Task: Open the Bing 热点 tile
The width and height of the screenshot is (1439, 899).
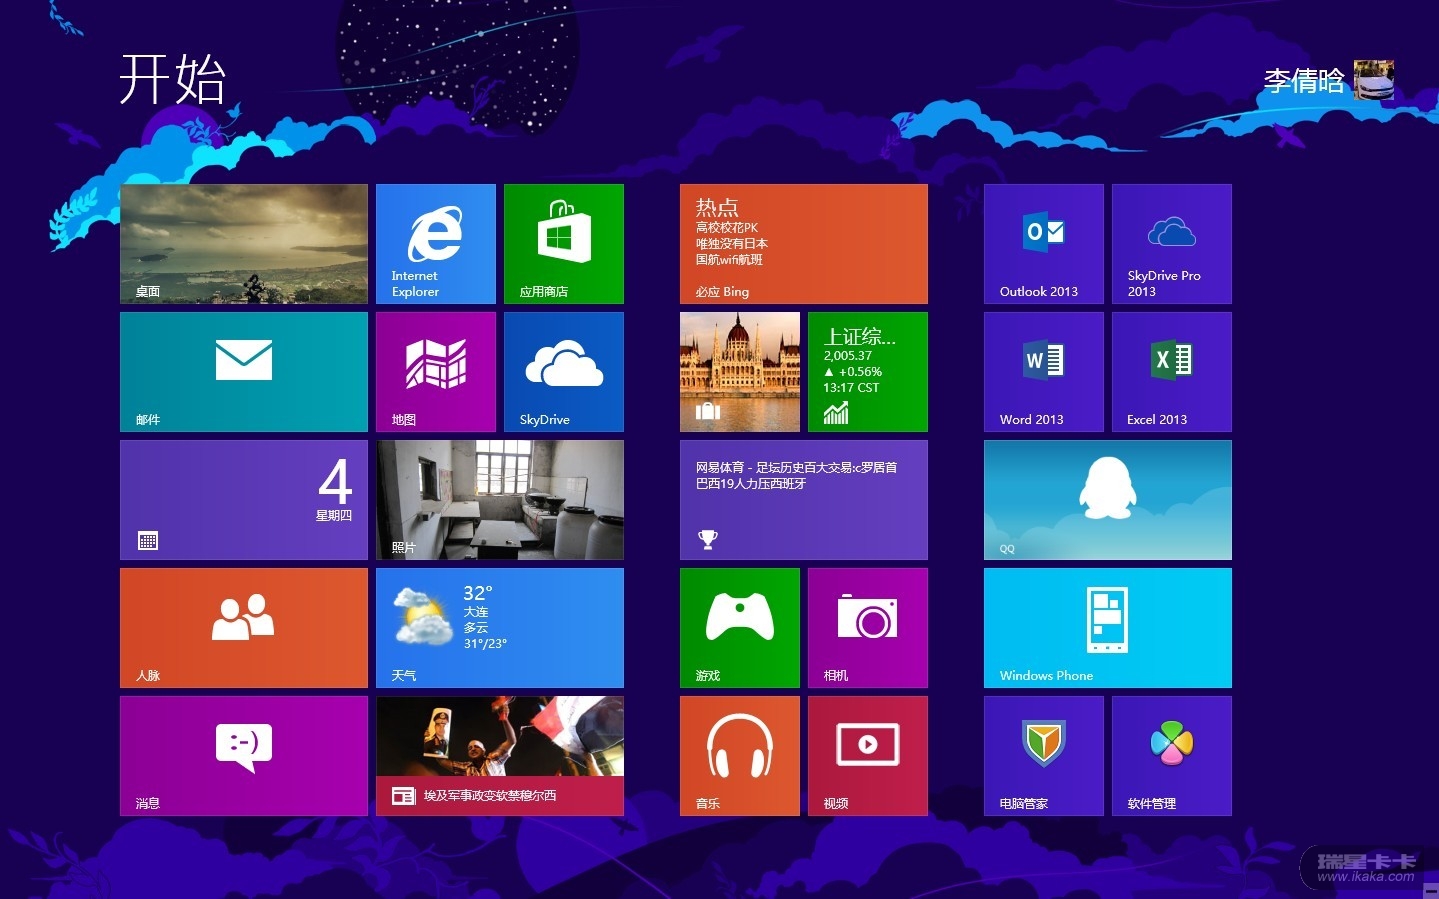Action: [804, 244]
